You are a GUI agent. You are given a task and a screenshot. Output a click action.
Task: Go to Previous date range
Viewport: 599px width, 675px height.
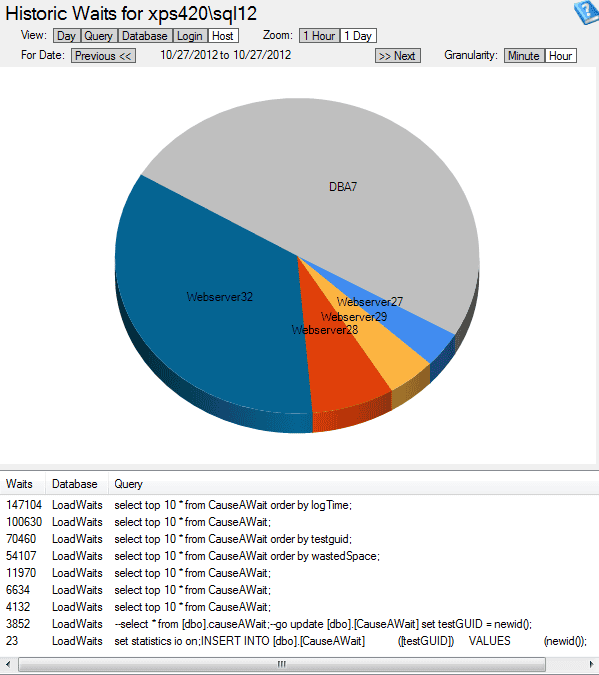[x=103, y=56]
